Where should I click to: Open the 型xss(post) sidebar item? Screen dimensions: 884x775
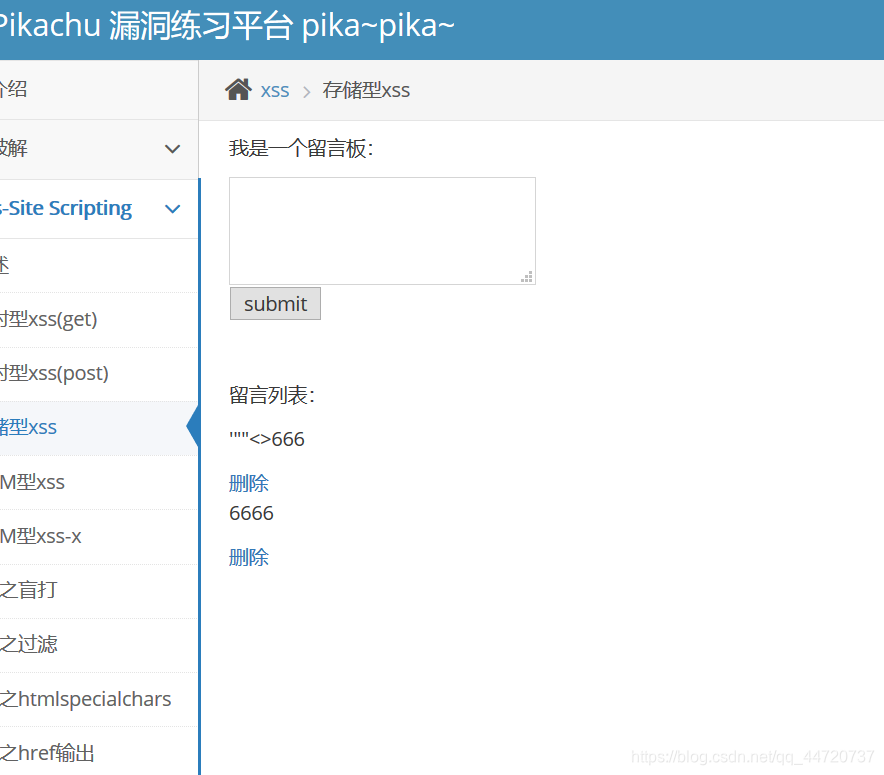coord(54,374)
